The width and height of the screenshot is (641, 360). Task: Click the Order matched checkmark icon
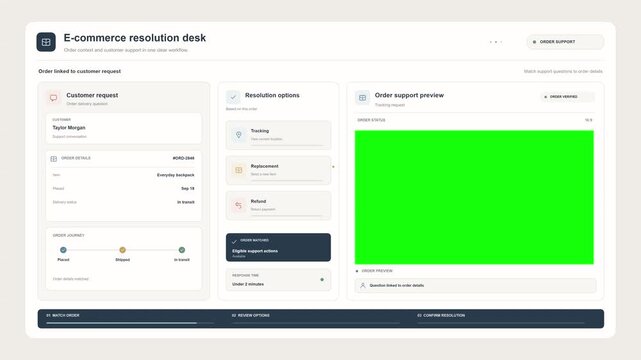[x=234, y=241]
